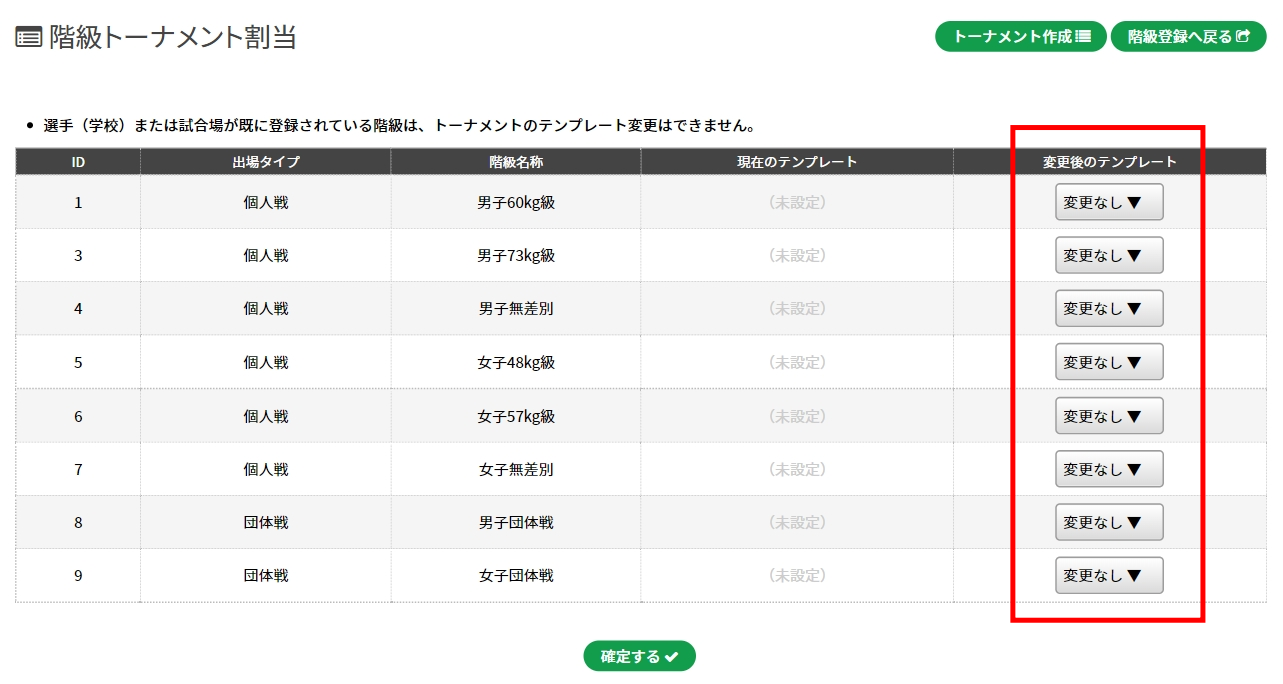Image resolution: width=1283 pixels, height=684 pixels.
Task: Confirm changes with the 確定する button
Action: 639,656
